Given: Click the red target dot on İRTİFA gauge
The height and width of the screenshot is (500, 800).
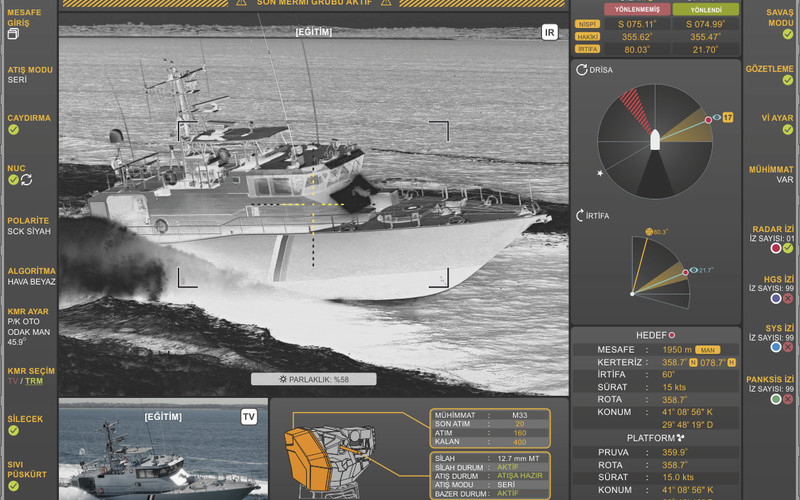Looking at the screenshot, I should point(685,272).
